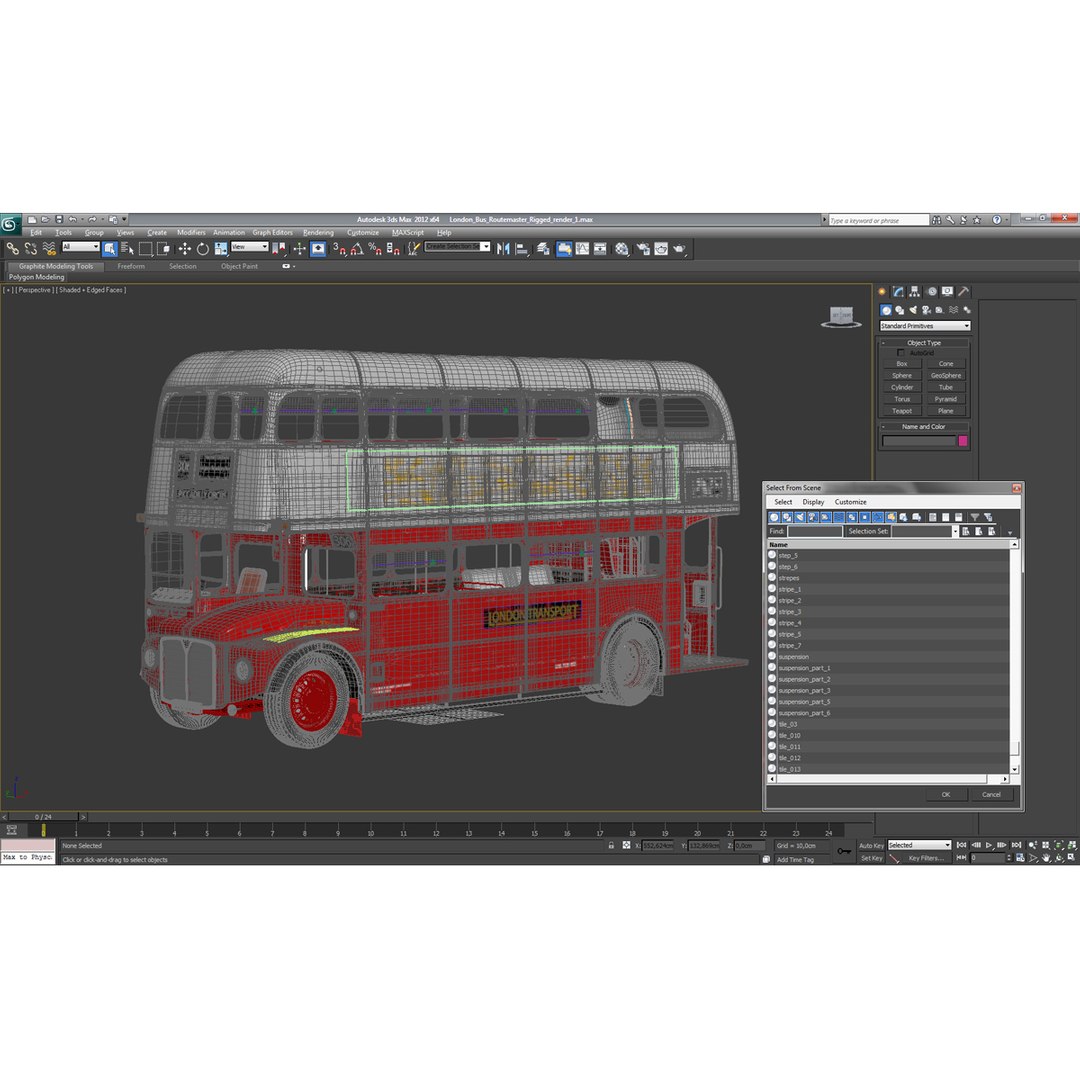Click the Set Key mode key icon
This screenshot has height=1080, width=1080.
click(x=844, y=851)
